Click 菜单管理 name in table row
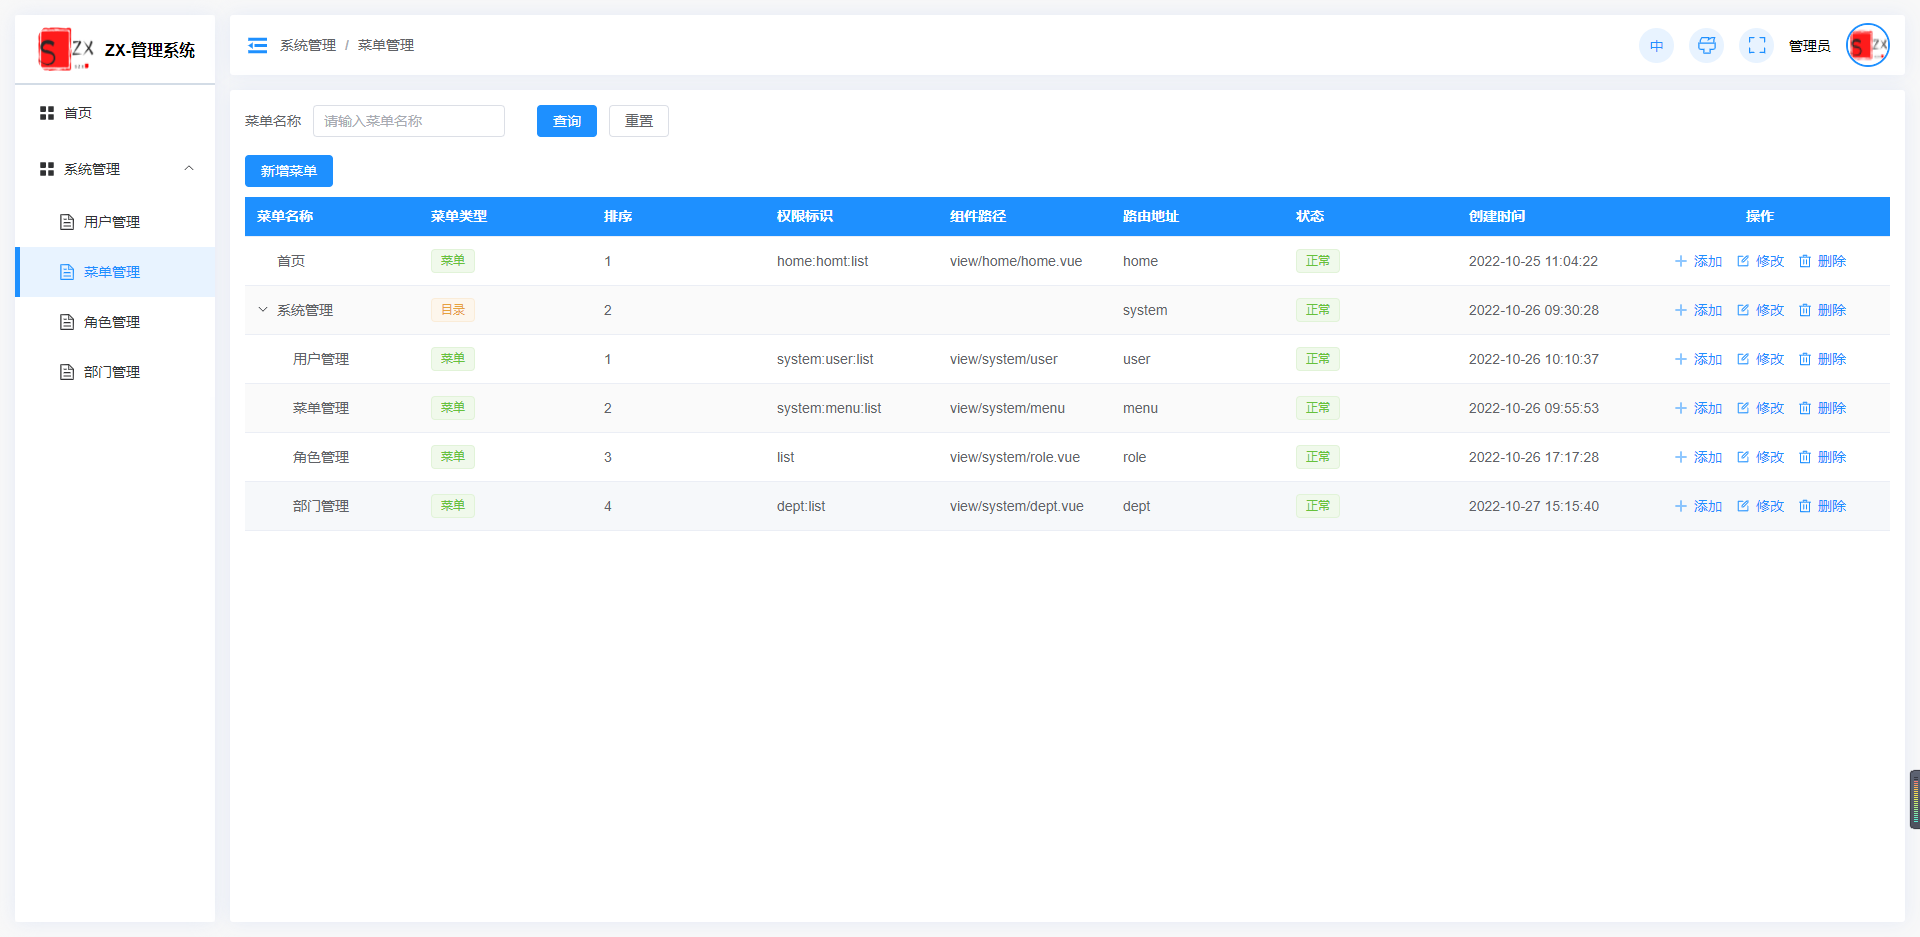Screen dimensions: 1920x937 pos(321,408)
